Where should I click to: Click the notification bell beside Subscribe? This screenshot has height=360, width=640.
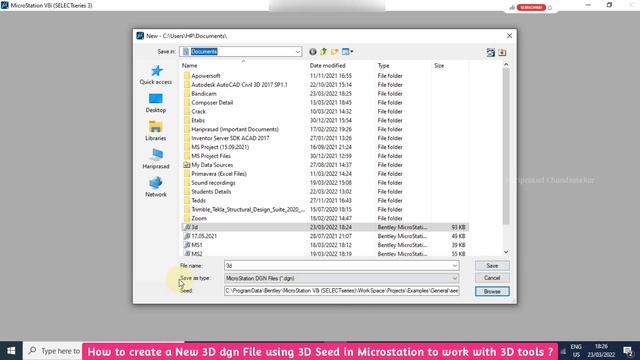pos(550,7)
